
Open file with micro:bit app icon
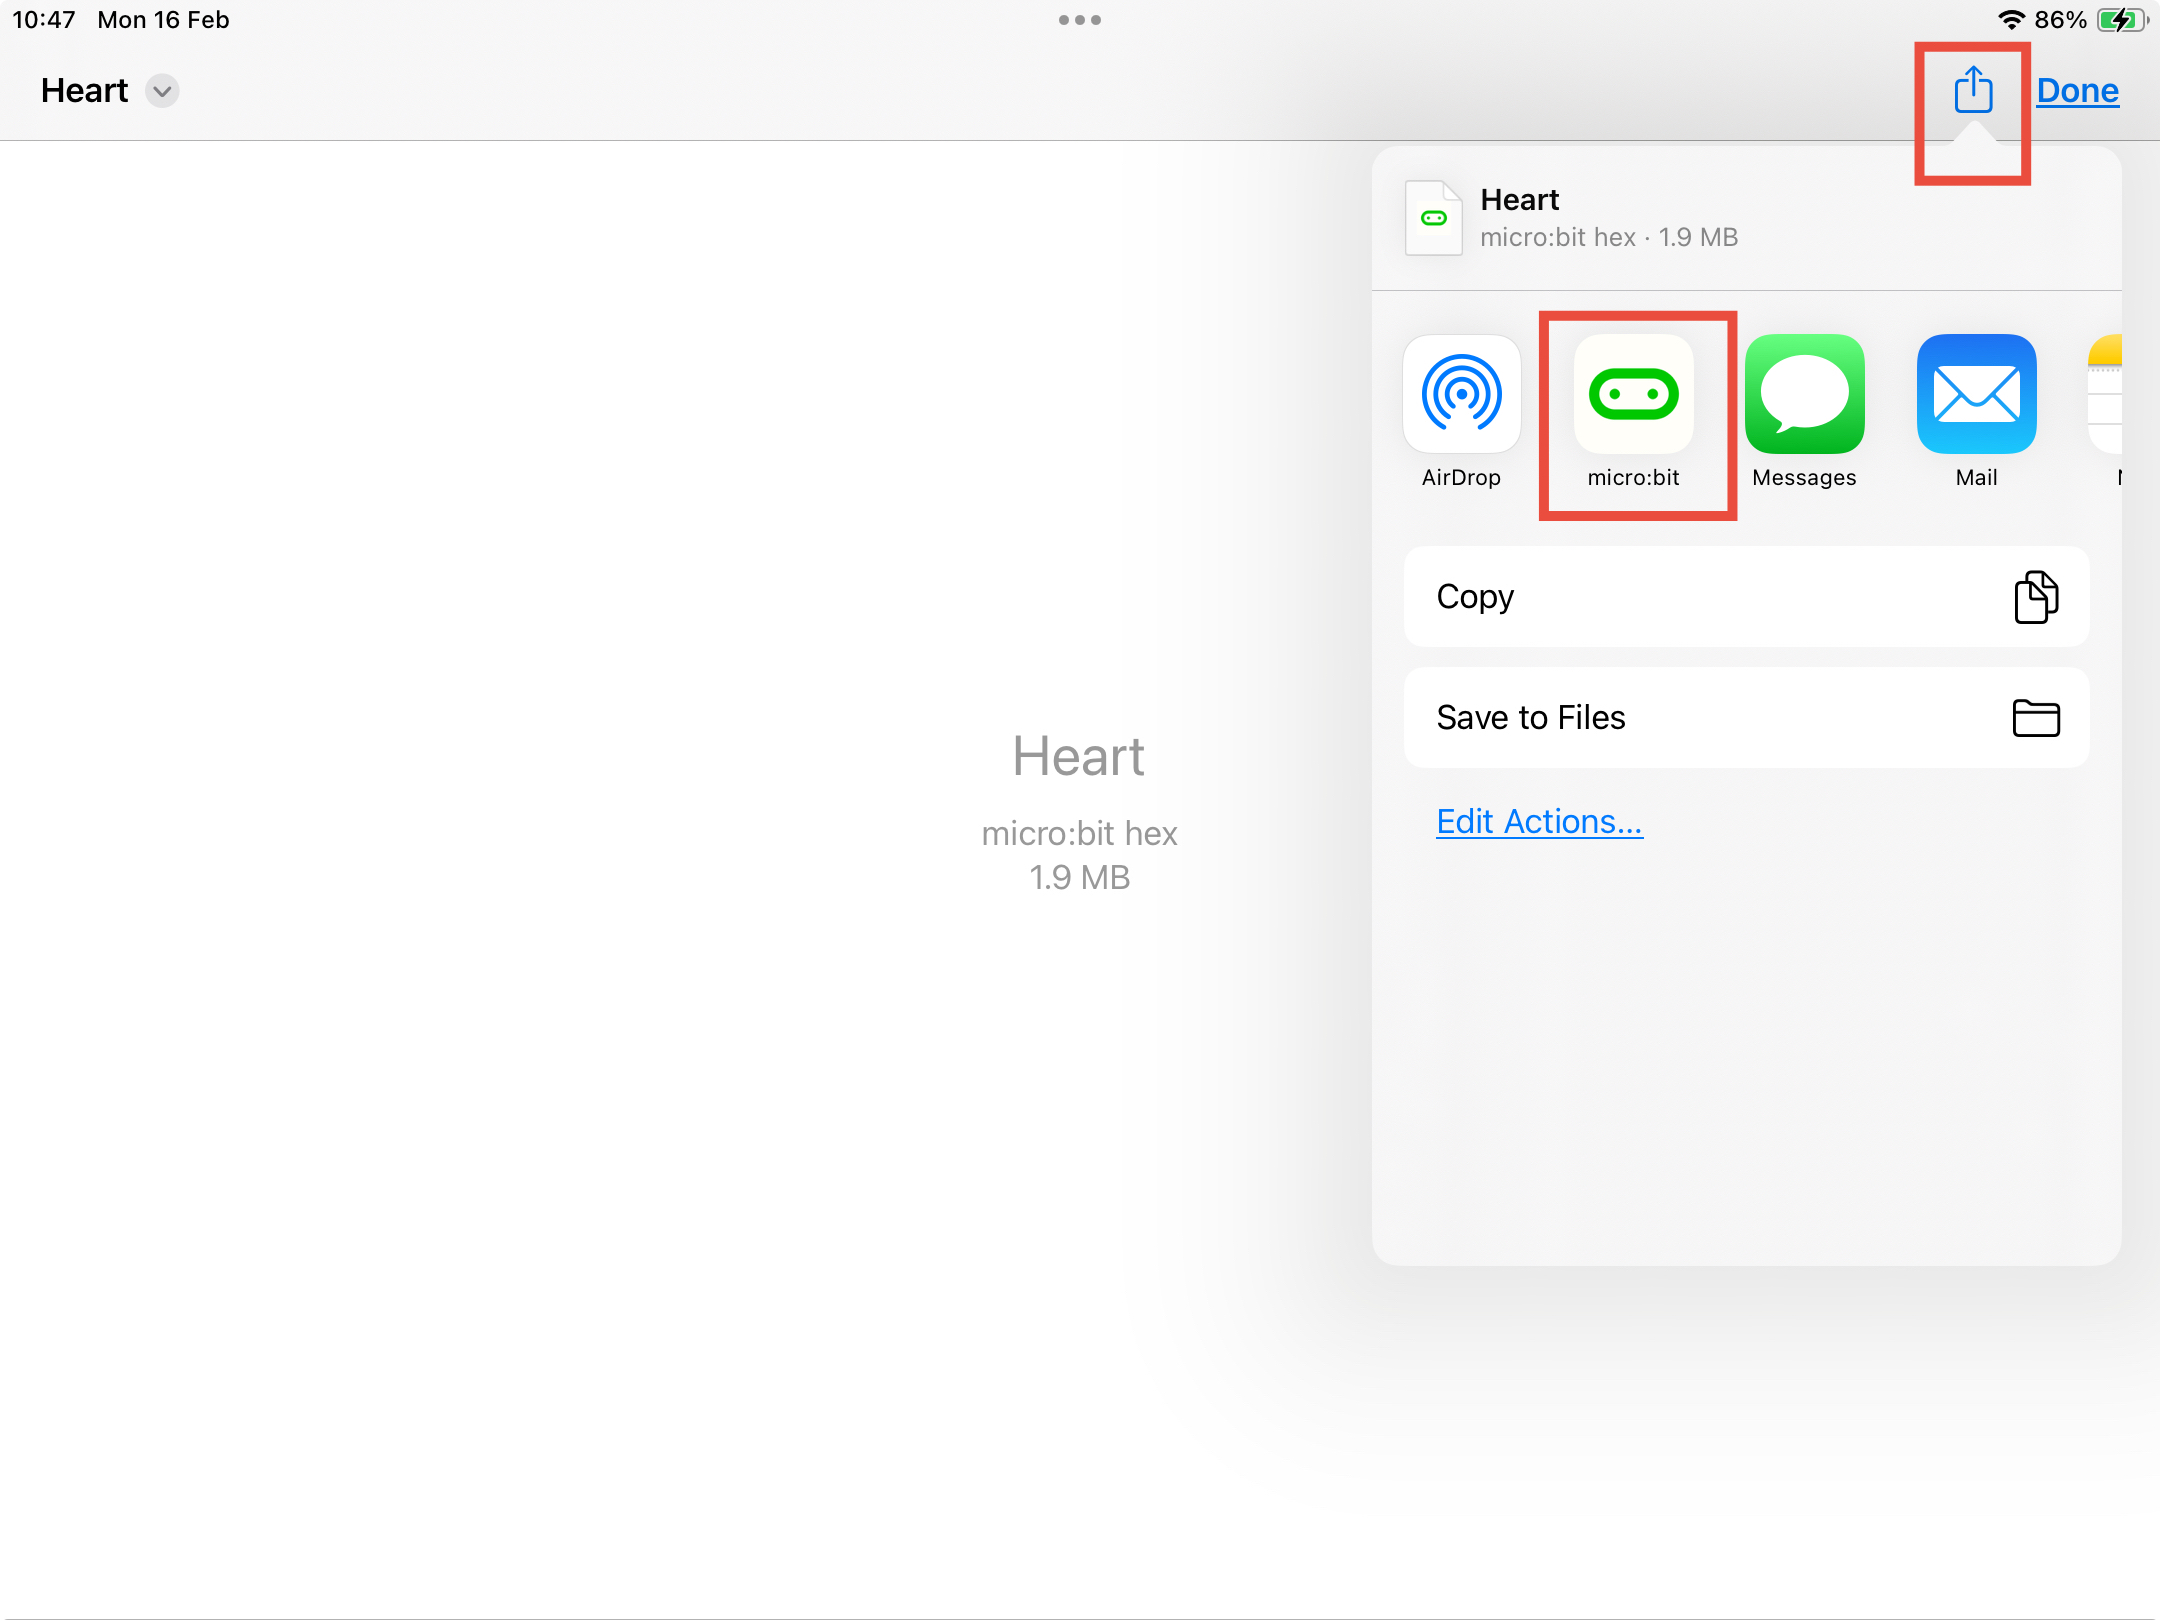click(x=1633, y=394)
